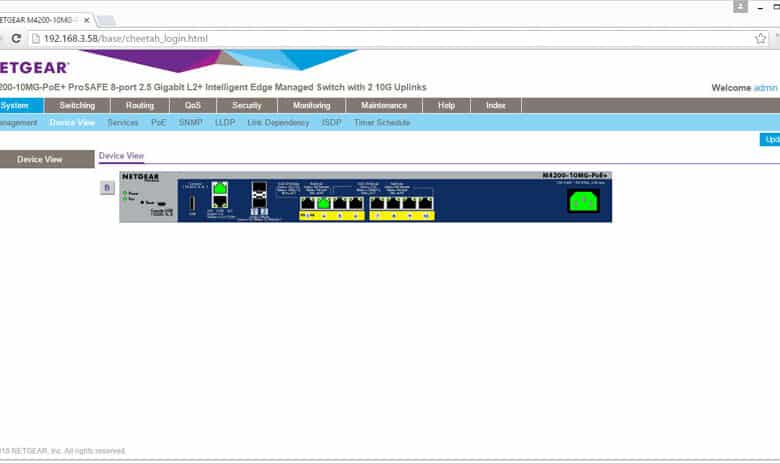The width and height of the screenshot is (780, 464).
Task: Open the Switching main menu
Action: coord(77,105)
